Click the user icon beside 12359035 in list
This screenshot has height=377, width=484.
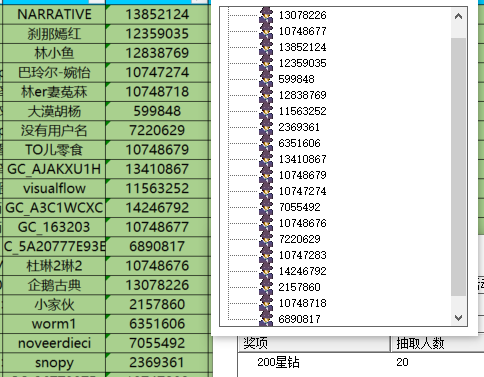pyautogui.click(x=266, y=63)
